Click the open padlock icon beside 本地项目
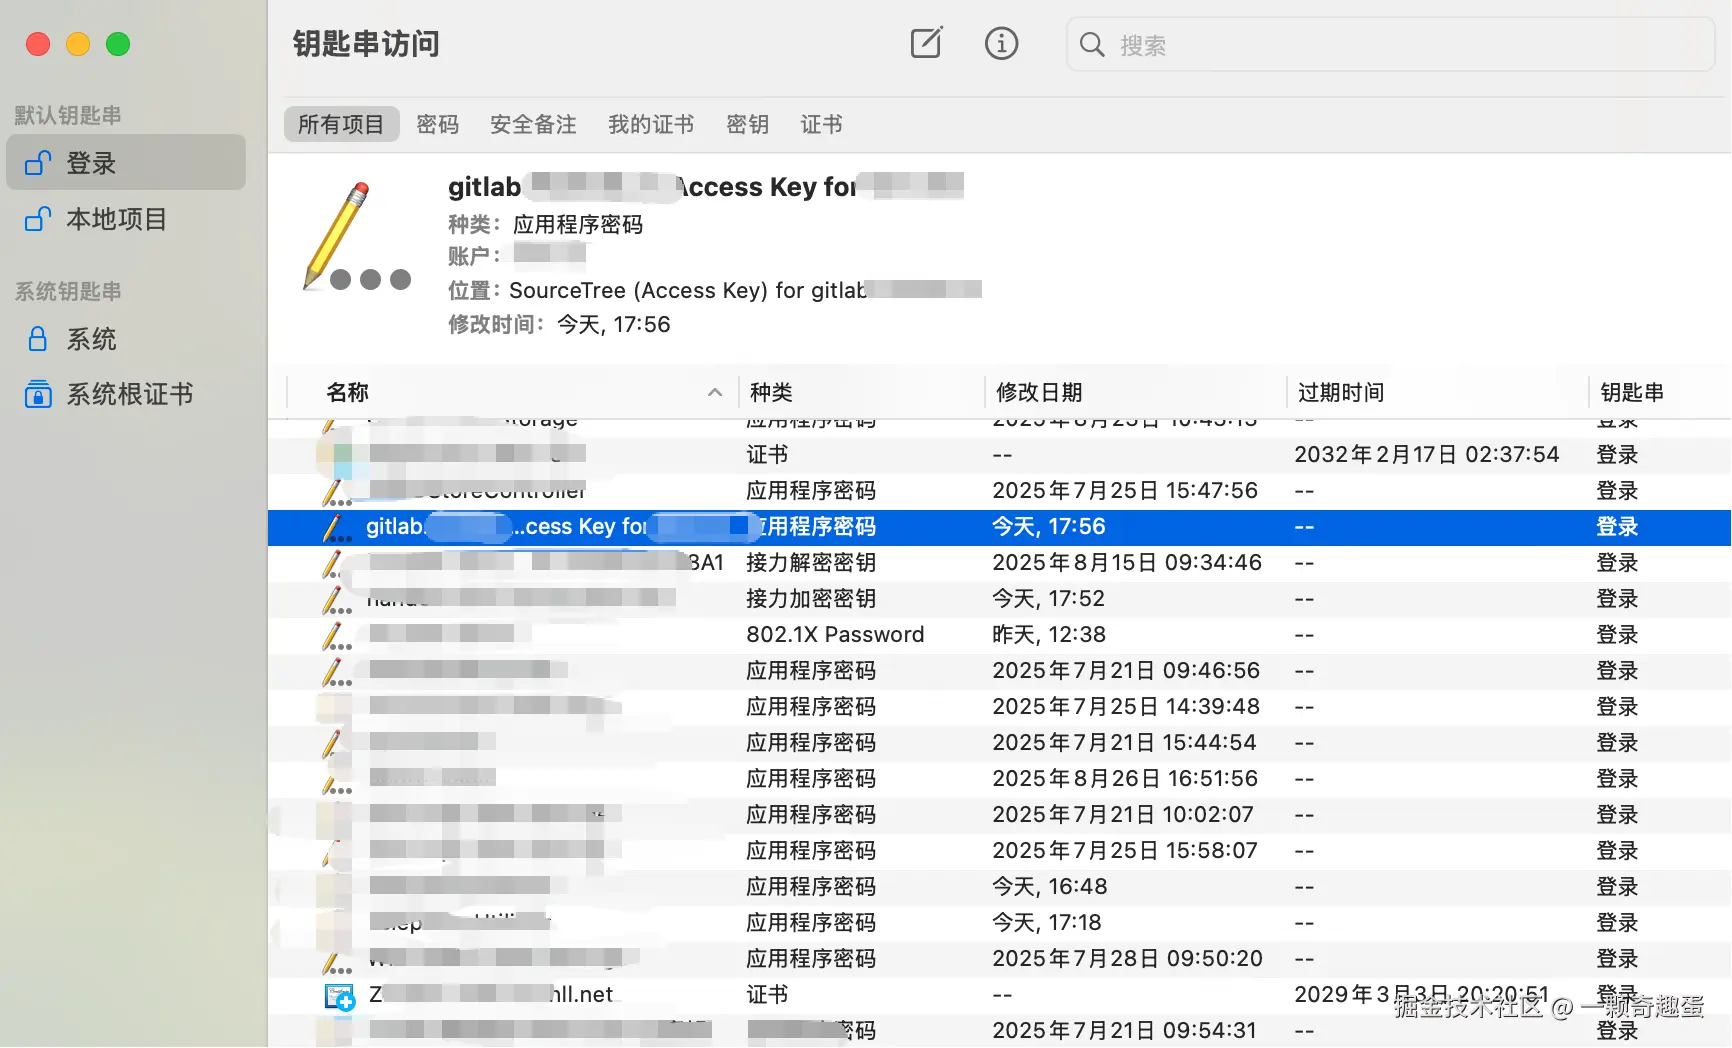Screen dimensions: 1732x1048 (x=38, y=218)
